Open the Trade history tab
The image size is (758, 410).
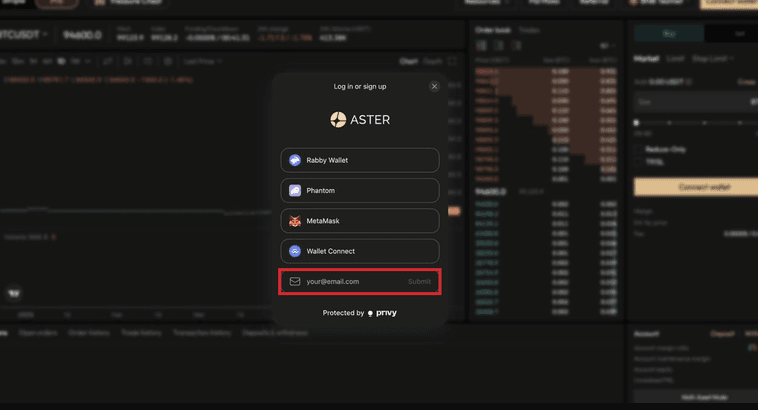pyautogui.click(x=141, y=333)
